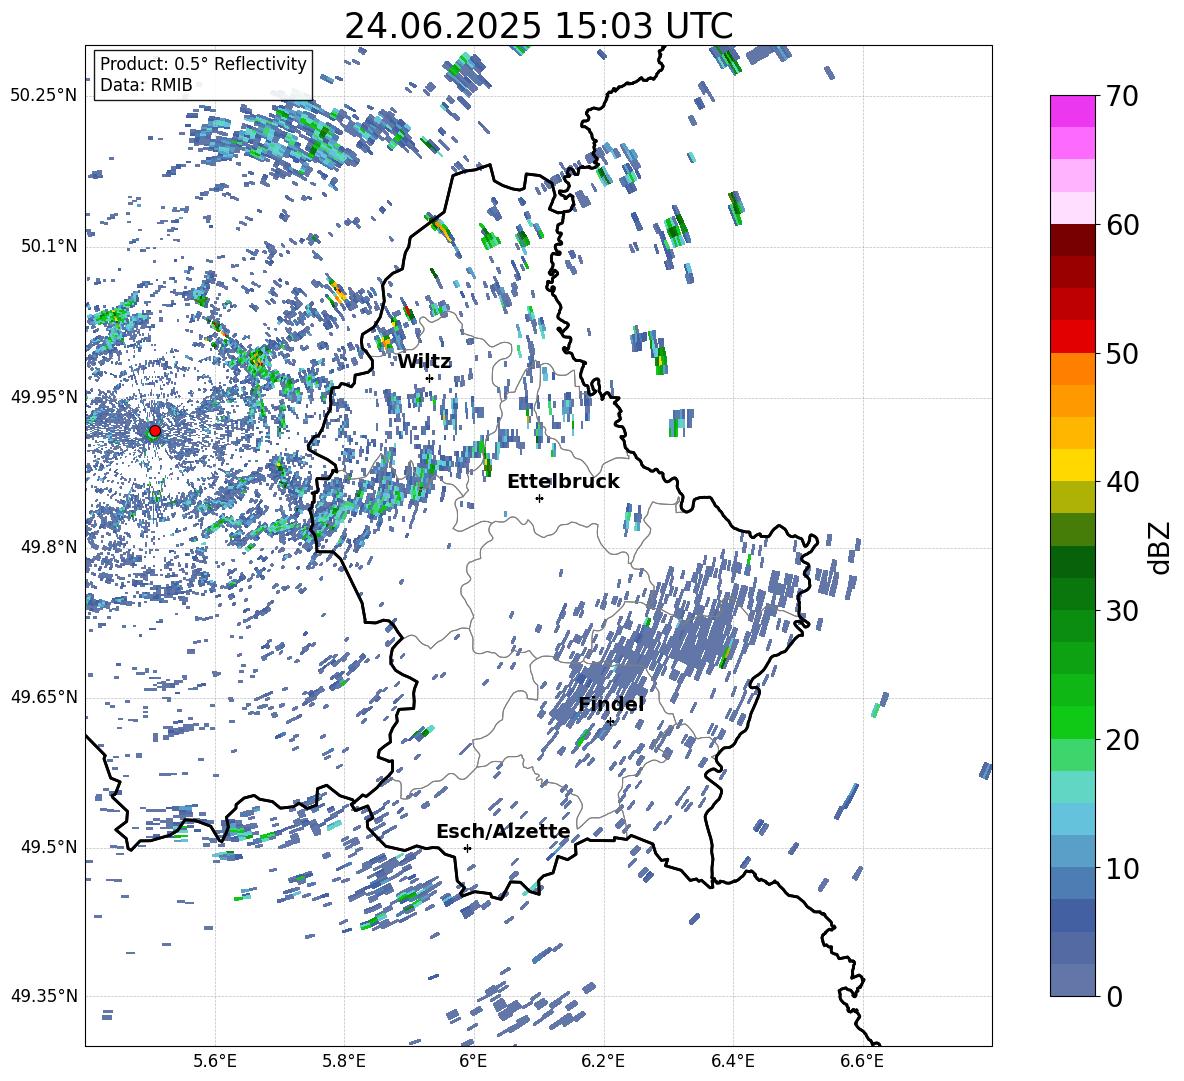Click the magenta top colorbar segment
Image resolution: width=1184 pixels, height=1081 pixels.
(x=1073, y=112)
